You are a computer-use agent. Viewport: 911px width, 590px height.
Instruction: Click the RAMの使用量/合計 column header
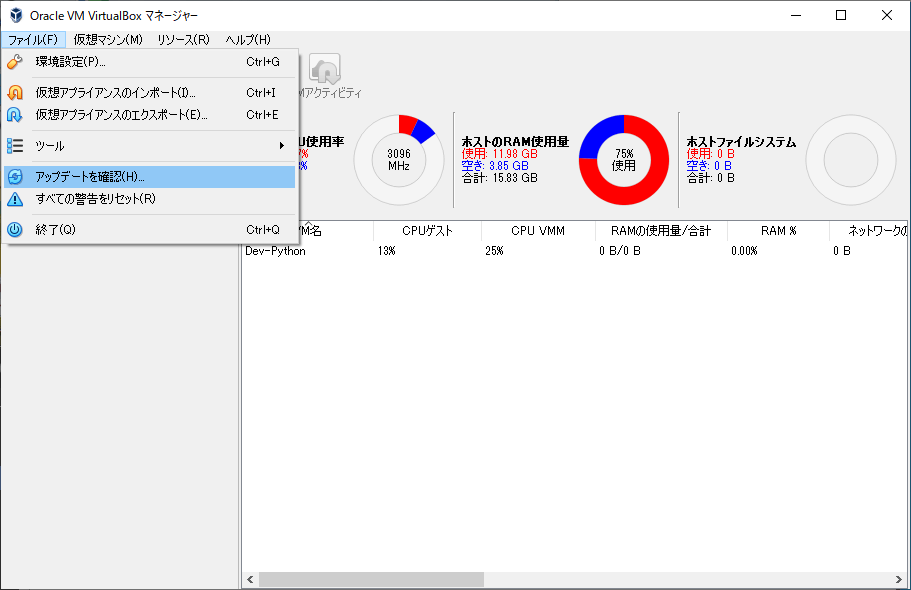tap(661, 231)
